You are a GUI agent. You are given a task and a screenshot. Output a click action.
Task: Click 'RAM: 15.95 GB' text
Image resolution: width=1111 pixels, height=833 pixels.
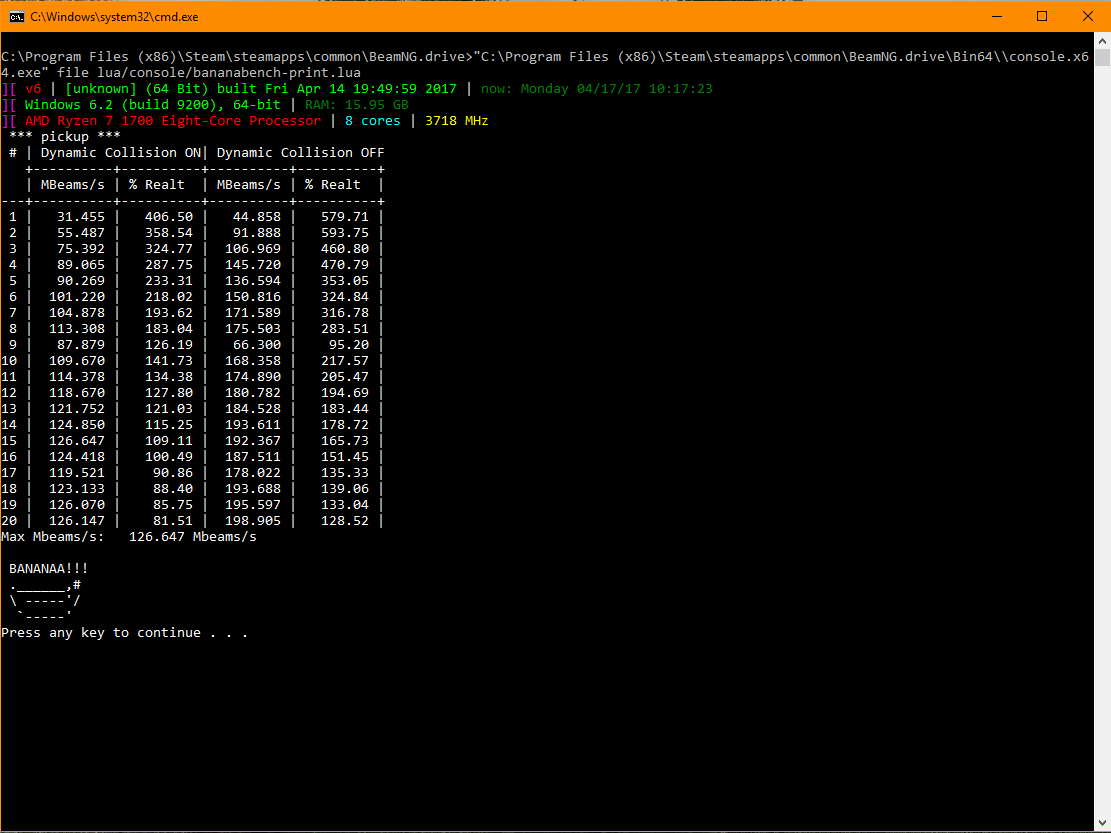[x=356, y=105]
